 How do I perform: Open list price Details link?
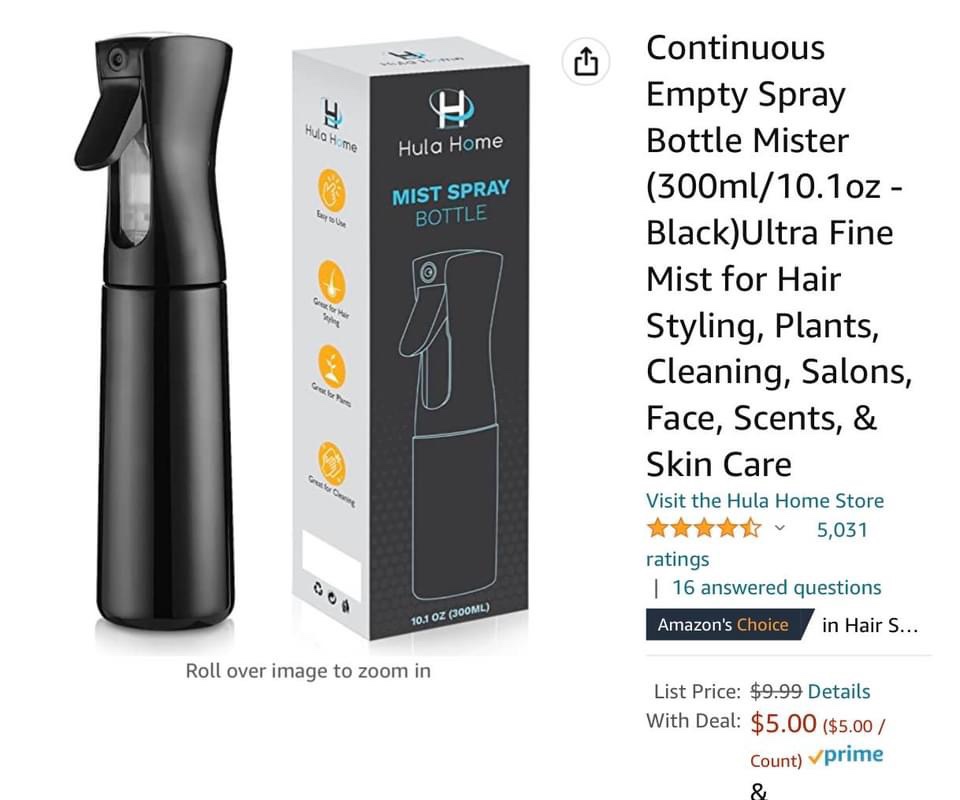point(839,692)
